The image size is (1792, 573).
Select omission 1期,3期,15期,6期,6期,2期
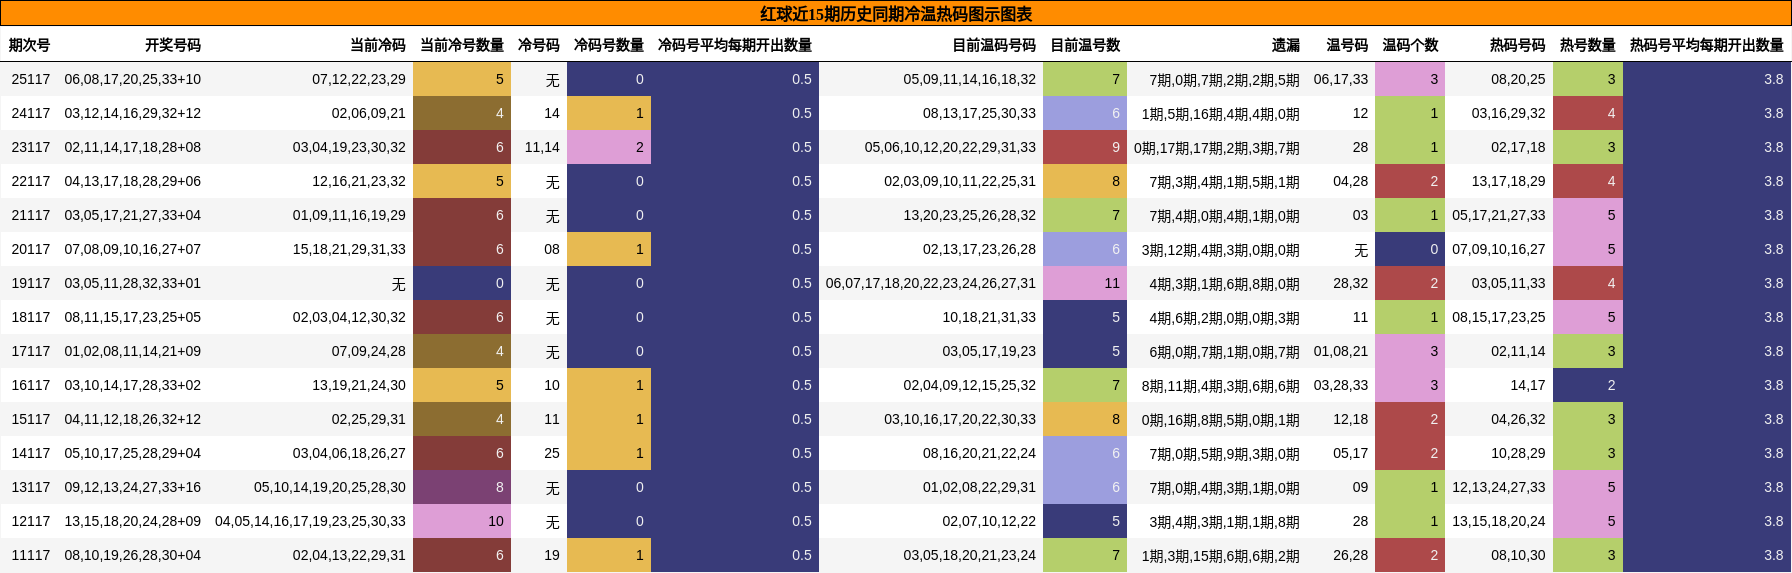pyautogui.click(x=1221, y=555)
